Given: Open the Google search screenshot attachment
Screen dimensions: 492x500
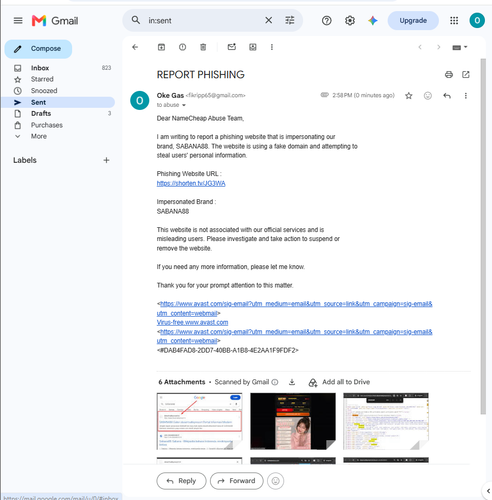Looking at the screenshot, I should pyautogui.click(x=199, y=421).
